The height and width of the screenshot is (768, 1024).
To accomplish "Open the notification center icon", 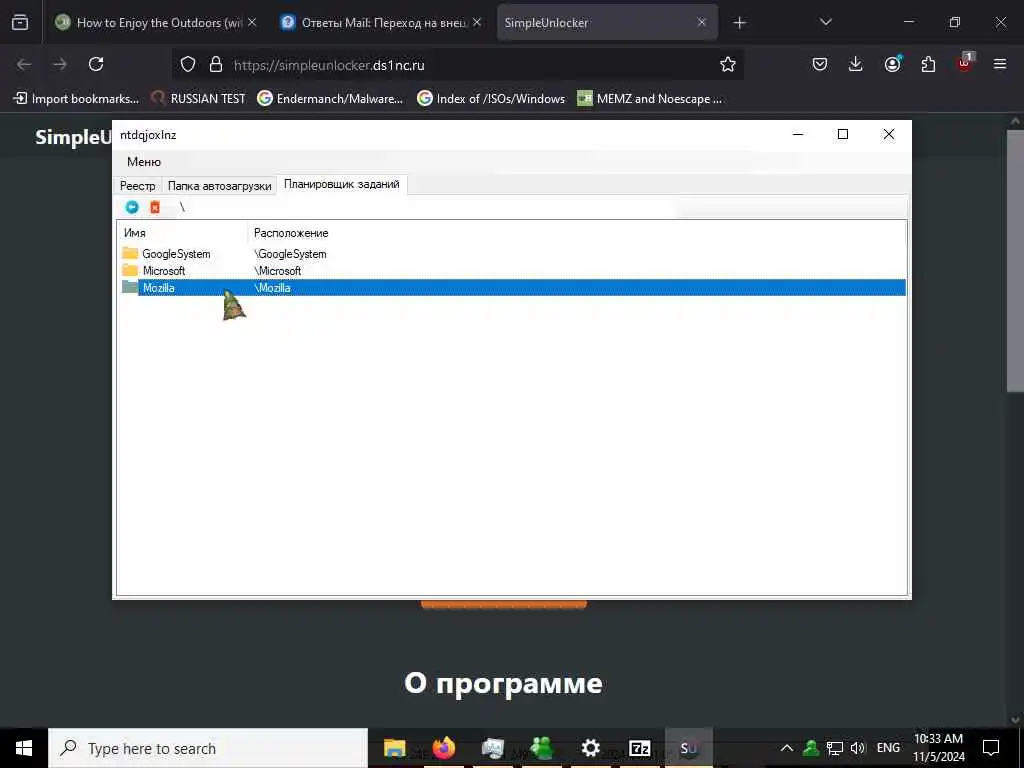I will [991, 748].
